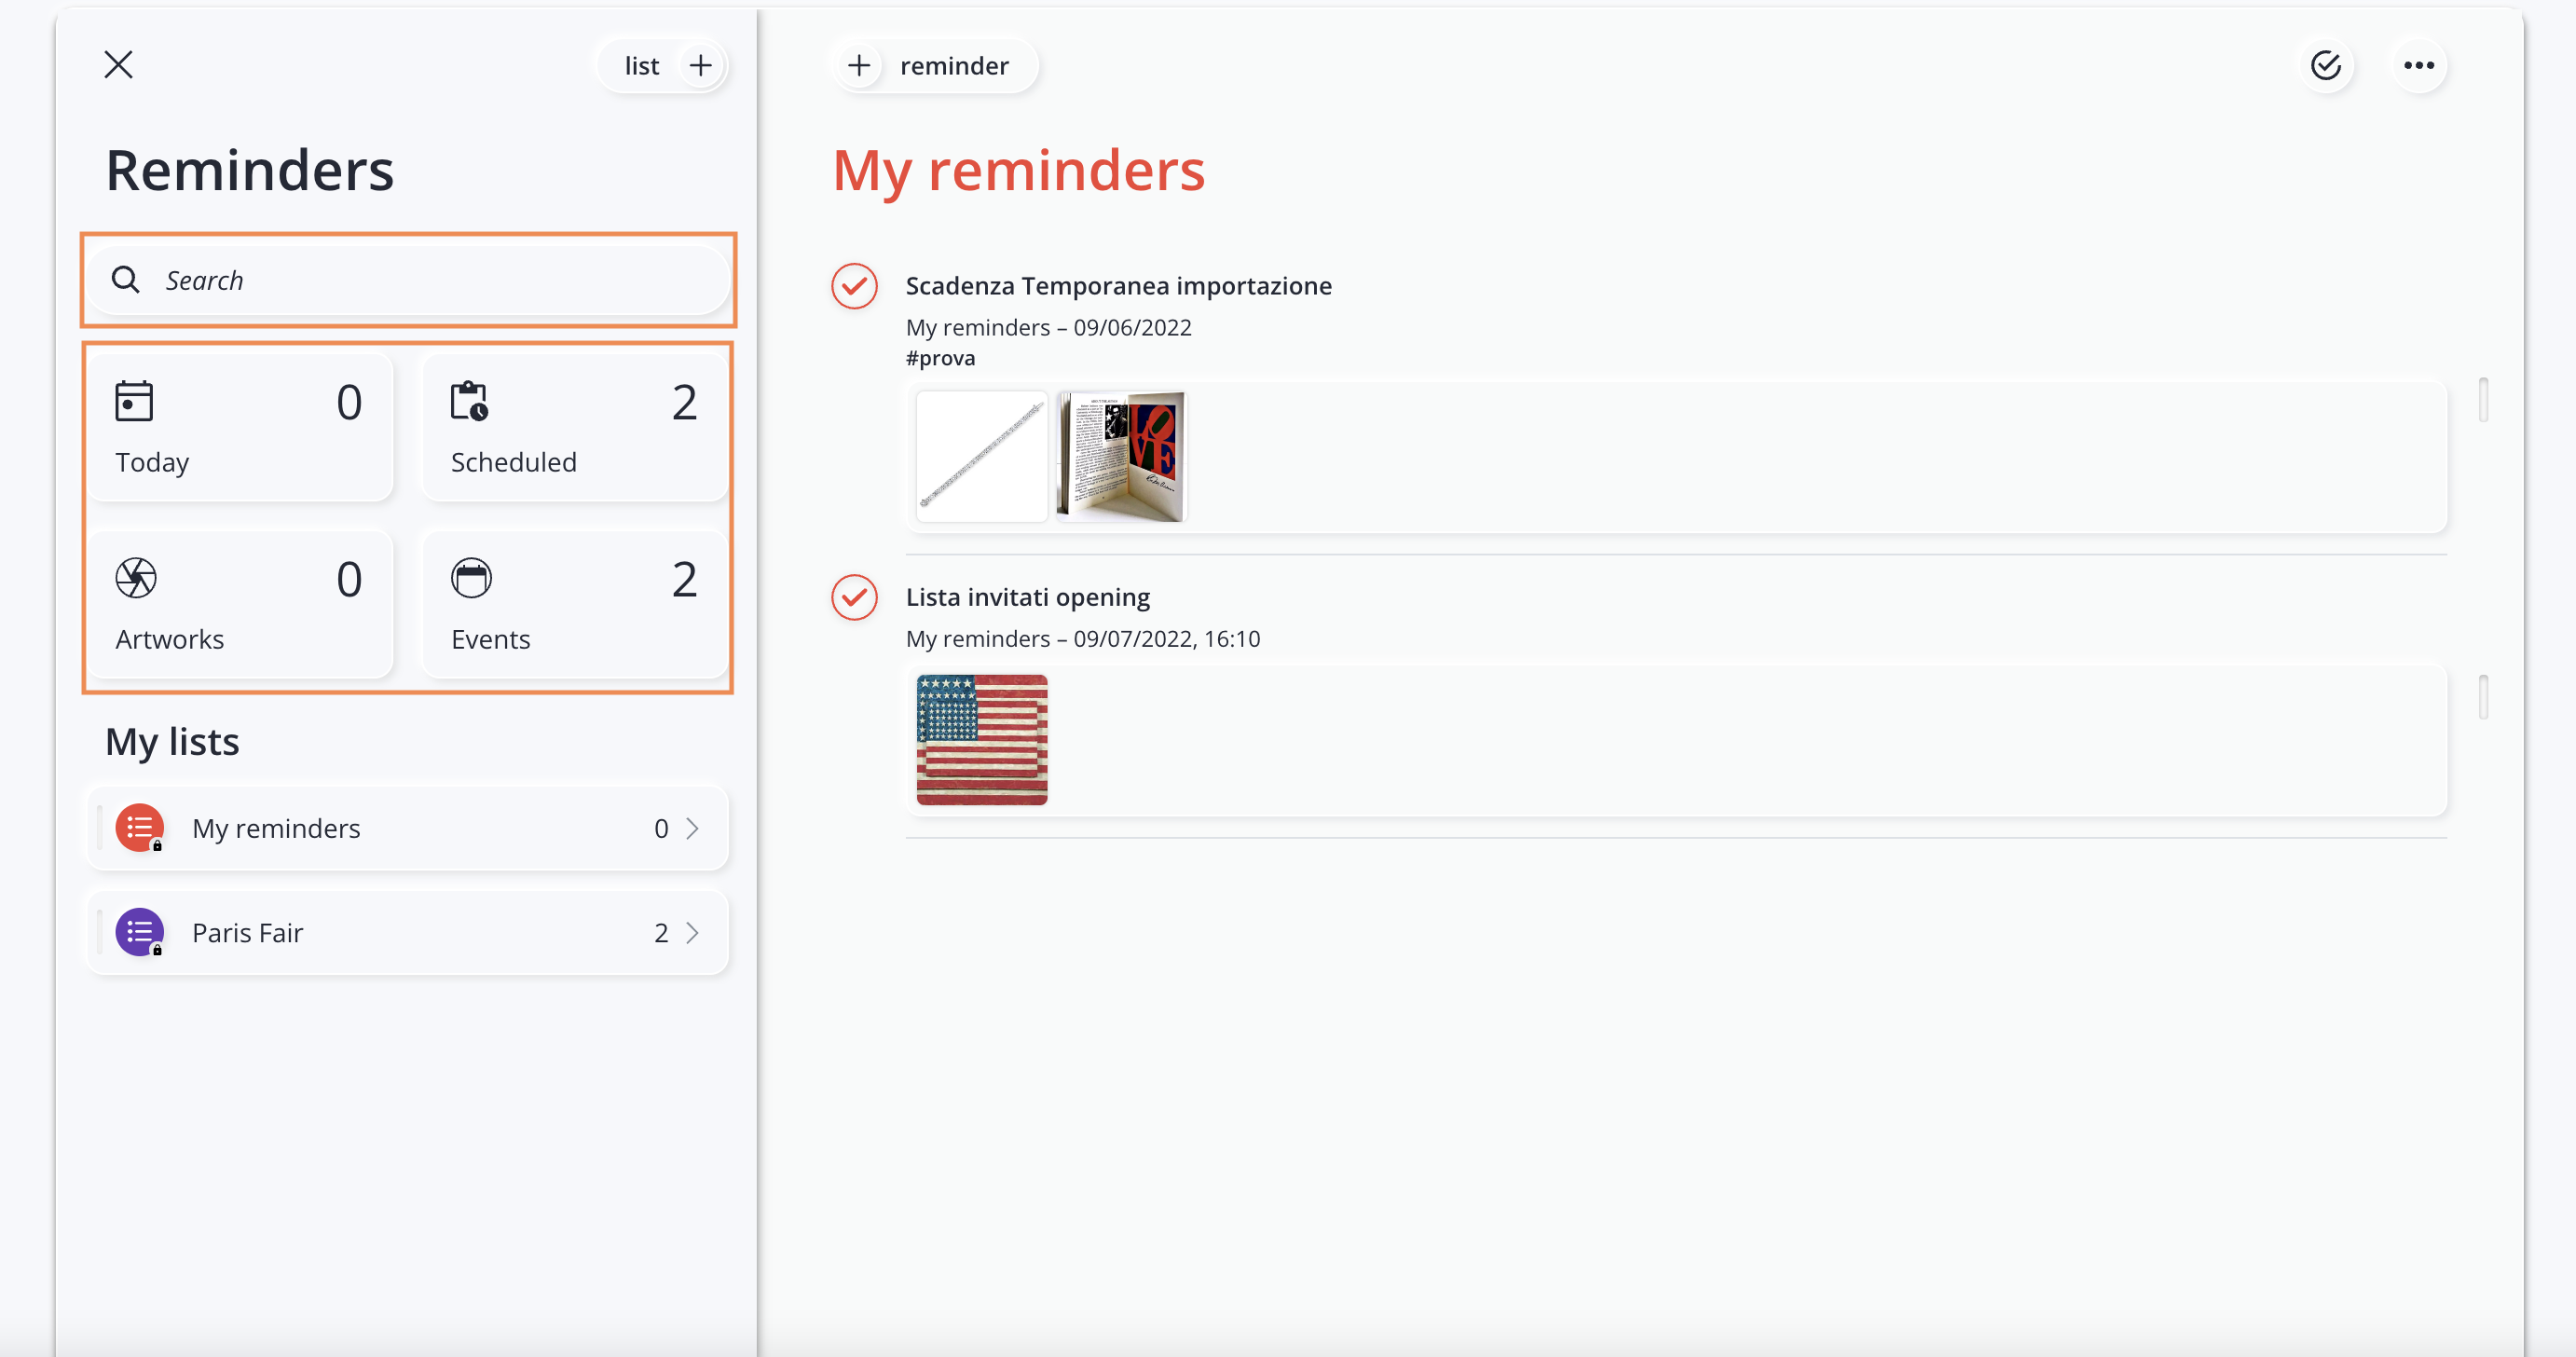Open the My reminders list row
This screenshot has height=1357, width=2576.
point(408,828)
